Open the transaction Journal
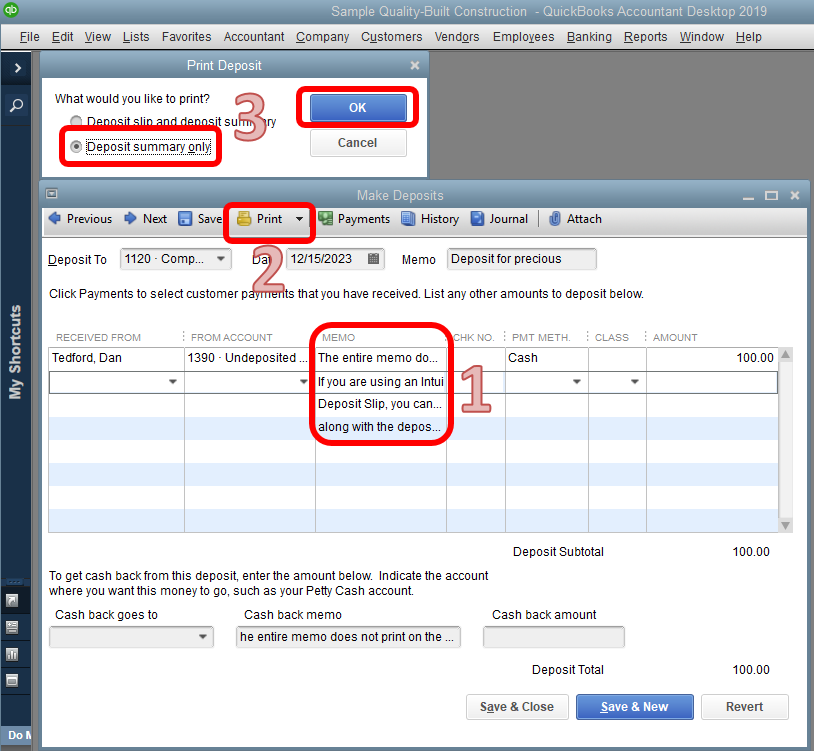 (499, 219)
